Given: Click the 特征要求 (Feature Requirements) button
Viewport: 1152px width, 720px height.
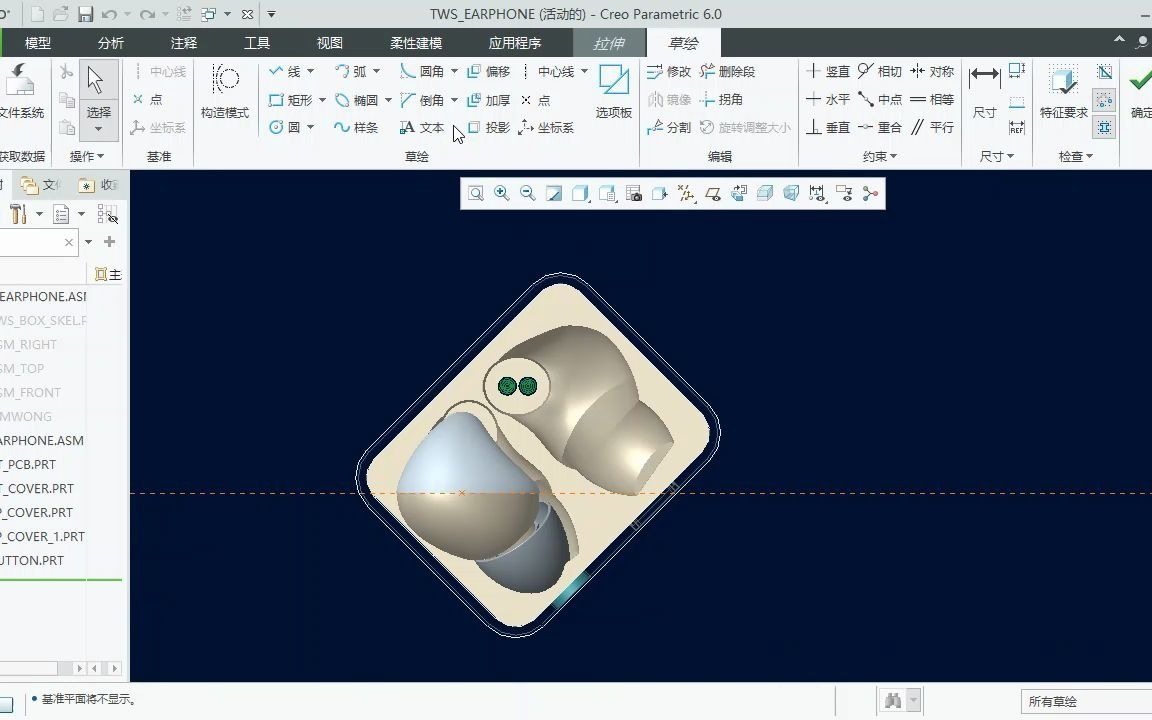Looking at the screenshot, I should point(1063,90).
